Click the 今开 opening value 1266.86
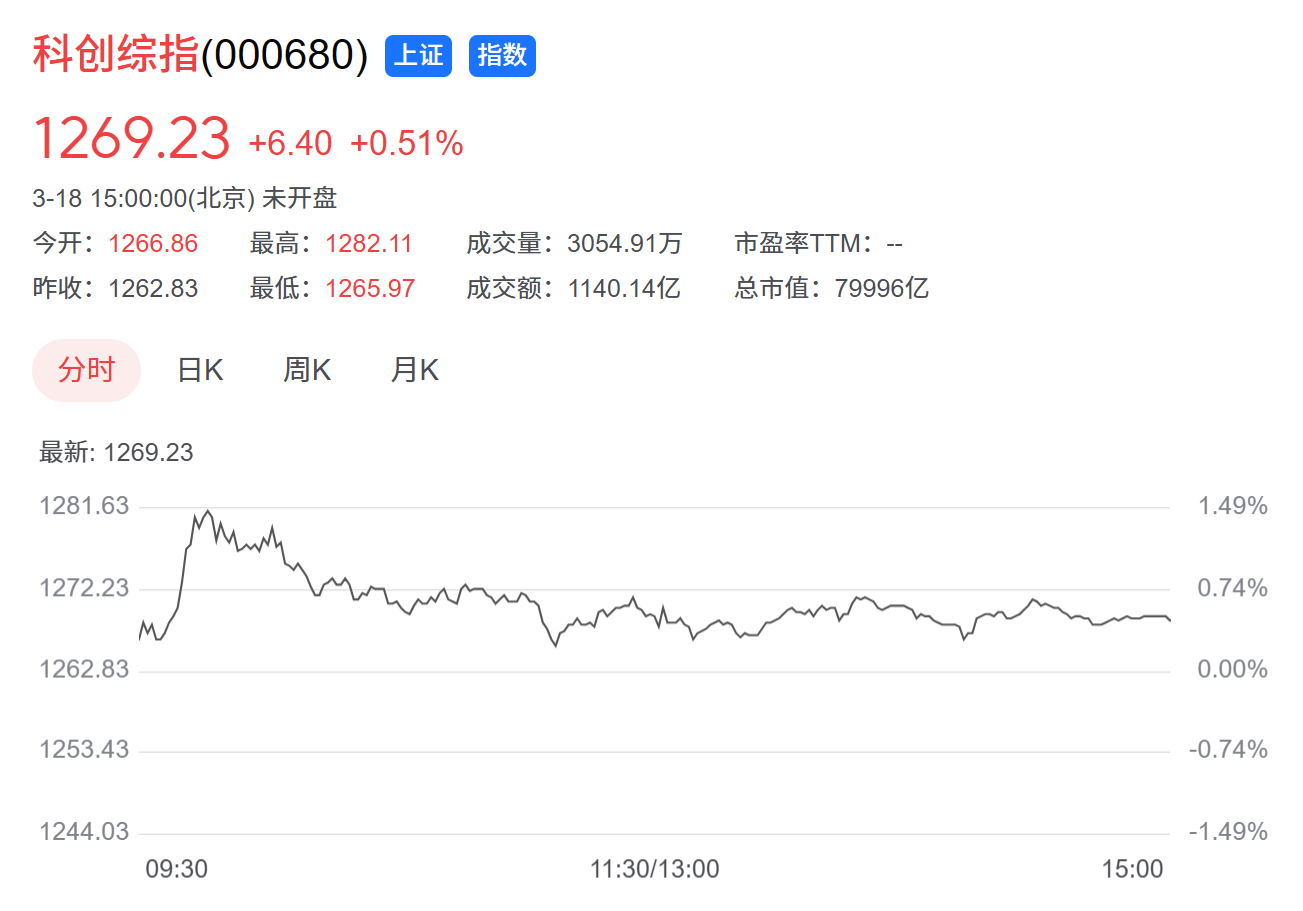 pyautogui.click(x=153, y=243)
